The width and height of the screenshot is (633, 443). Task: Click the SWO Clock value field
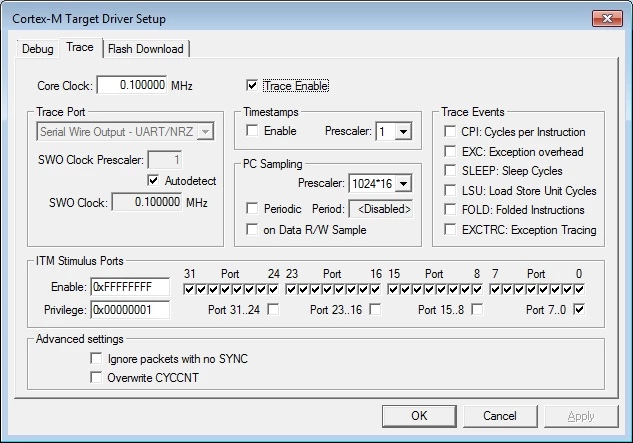(x=147, y=202)
